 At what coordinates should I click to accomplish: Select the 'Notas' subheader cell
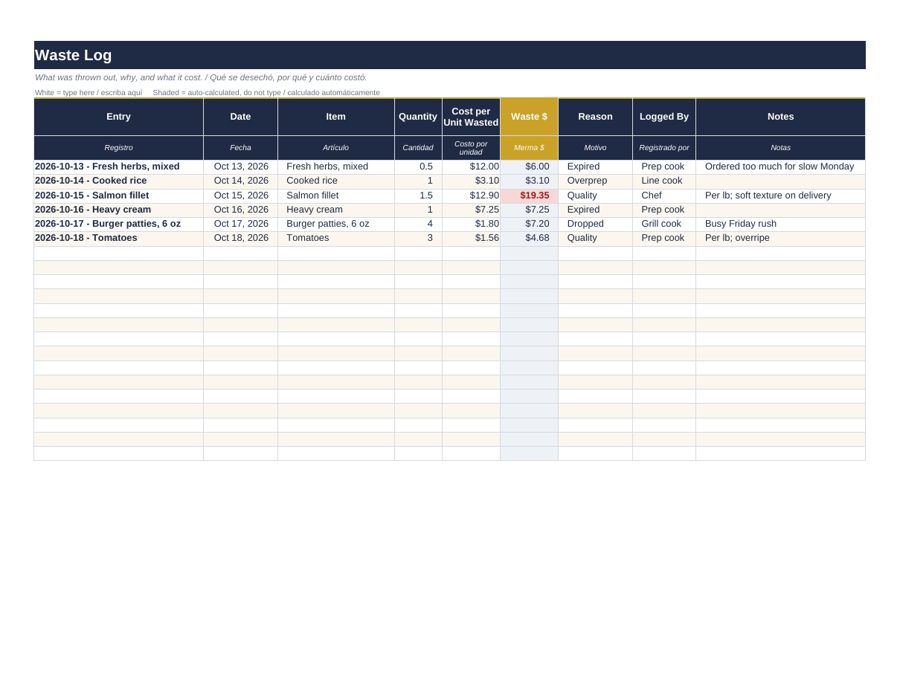coord(781,147)
